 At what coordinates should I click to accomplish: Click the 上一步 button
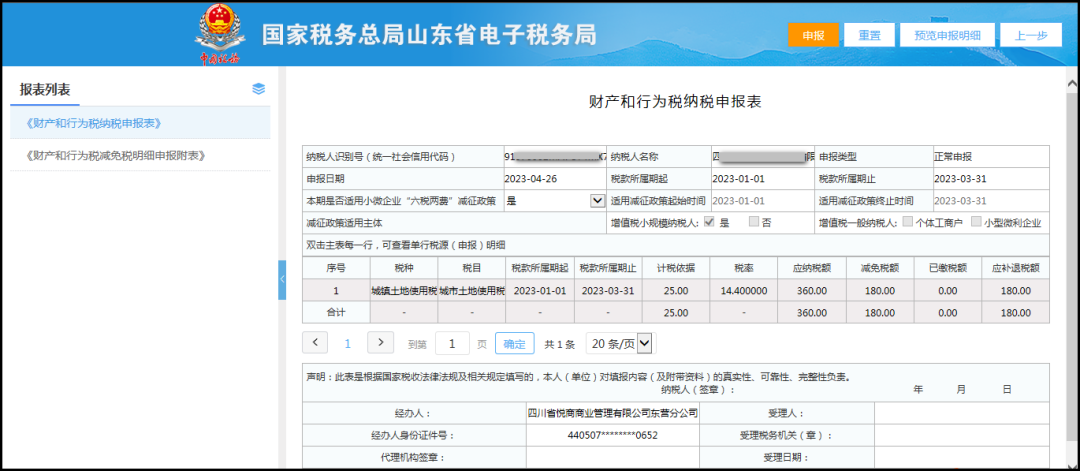(1031, 35)
